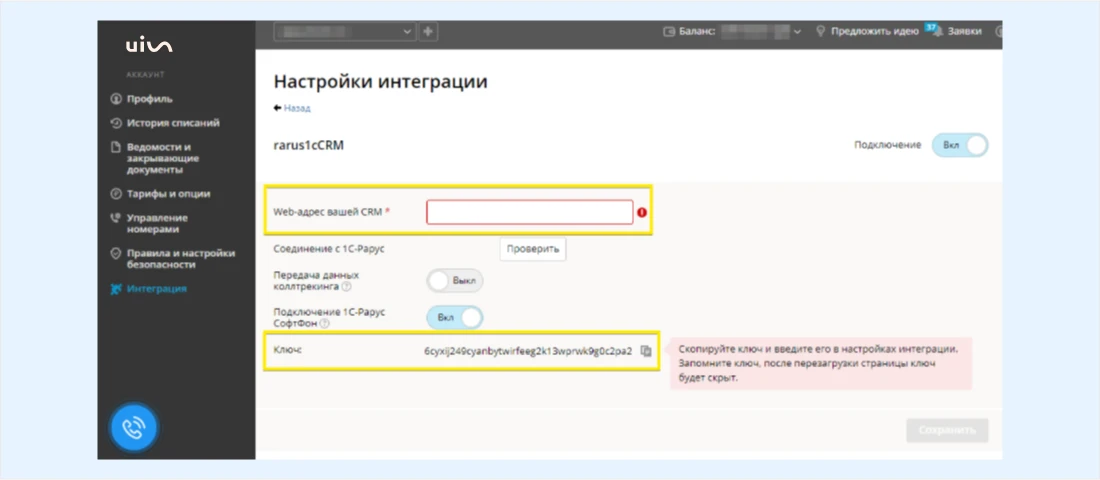Click the phone icon beside Управление номерами
Screen dimensions: 1100x480
click(117, 218)
